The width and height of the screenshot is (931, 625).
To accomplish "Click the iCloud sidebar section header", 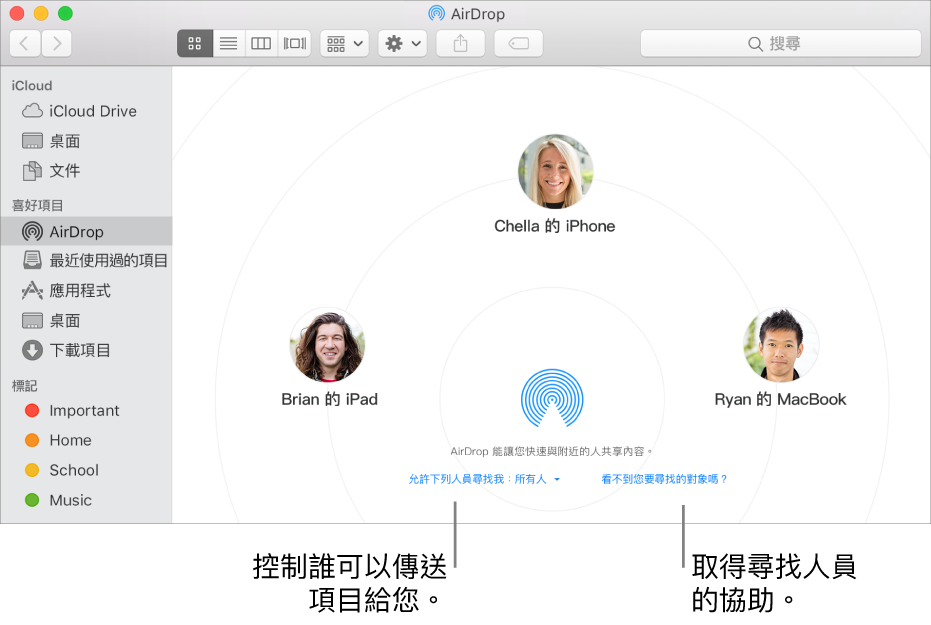I will point(32,85).
